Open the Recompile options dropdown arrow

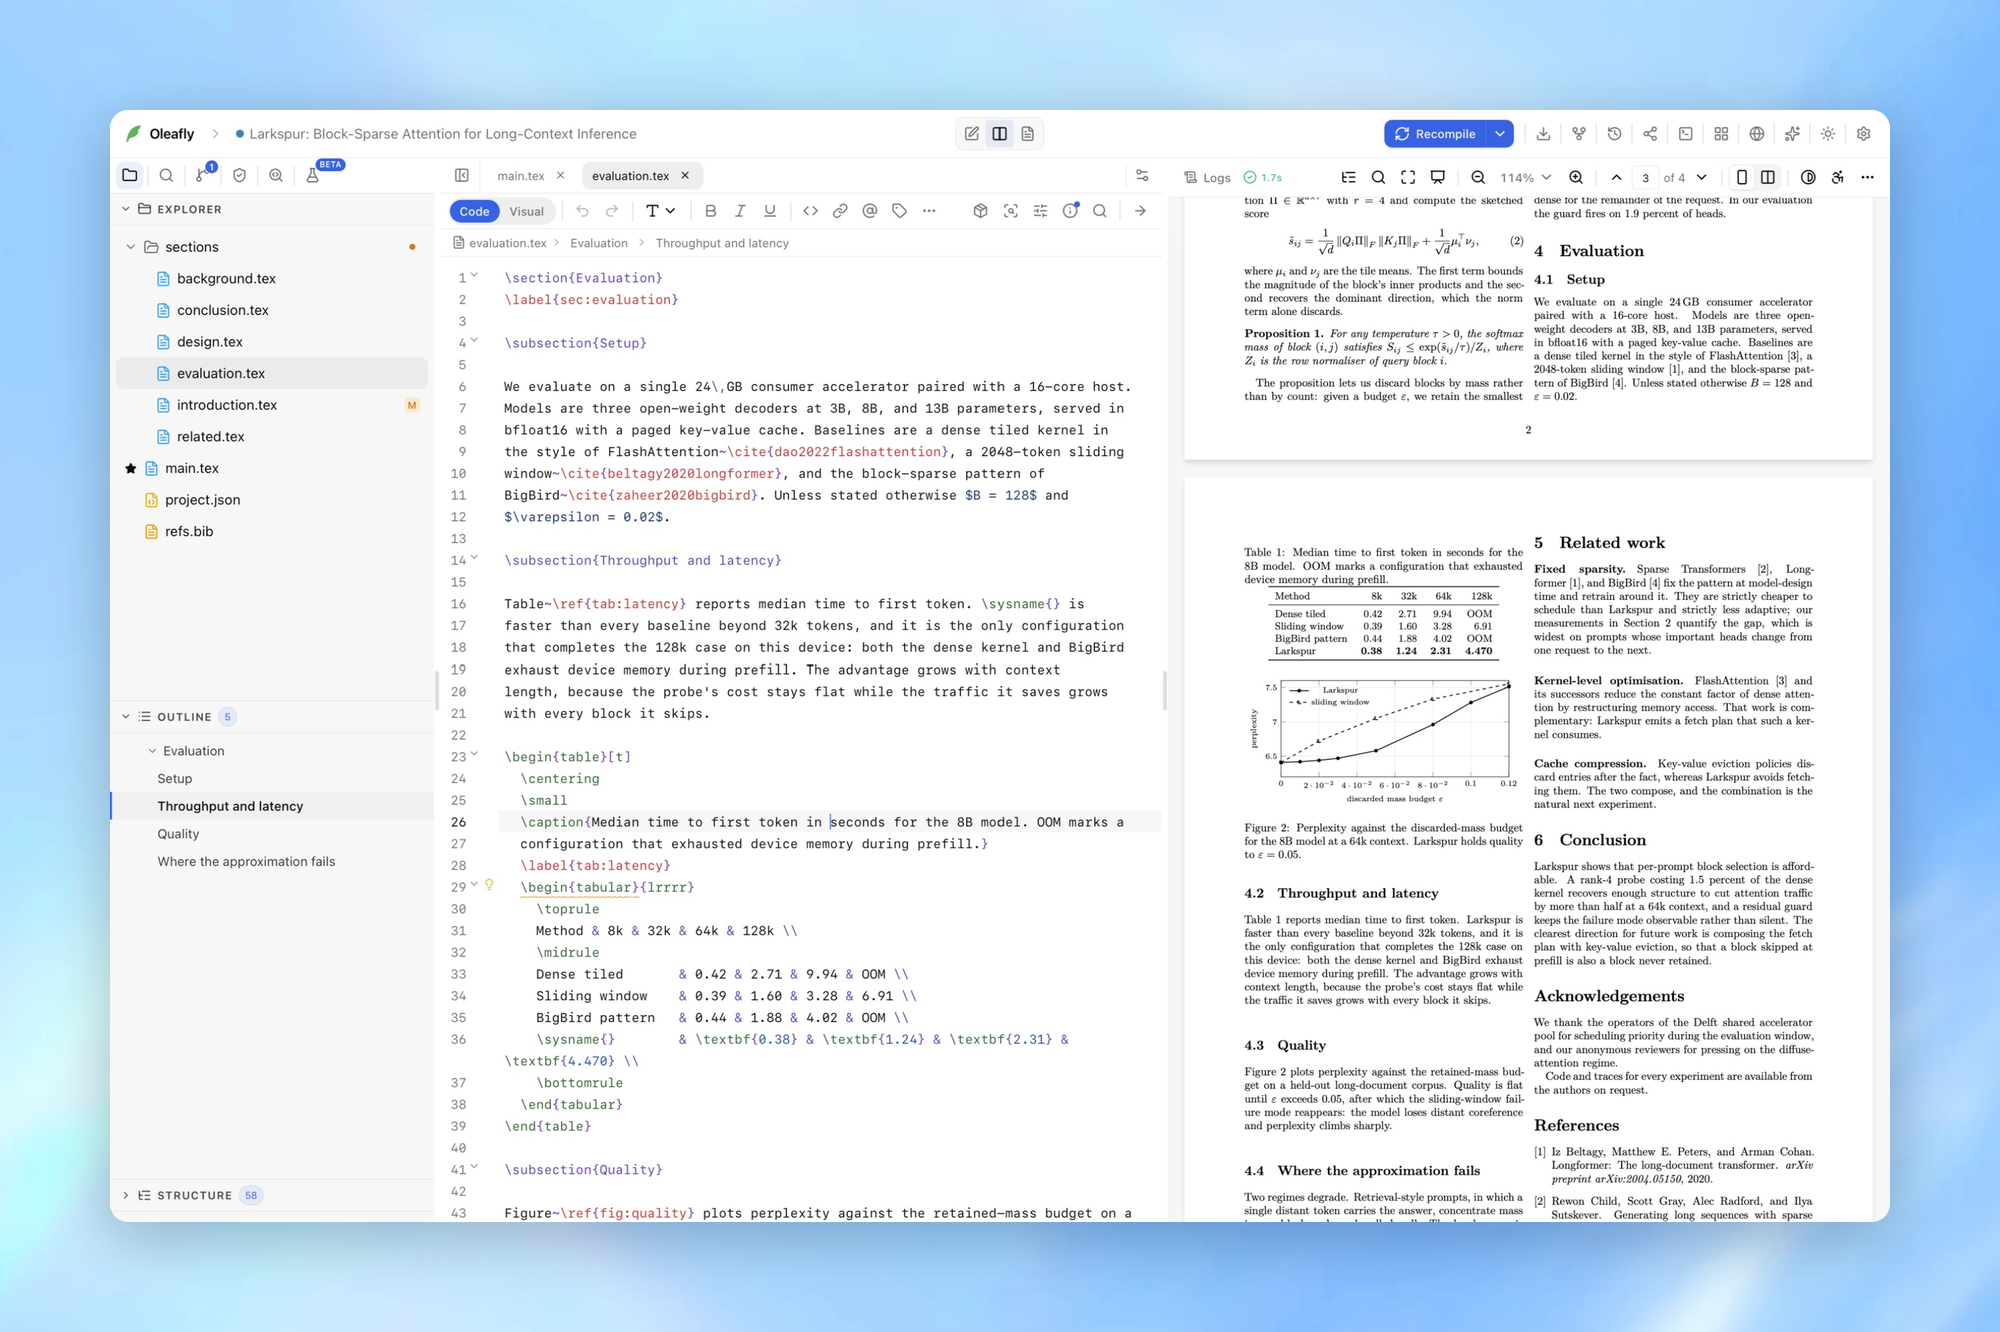pos(1500,134)
